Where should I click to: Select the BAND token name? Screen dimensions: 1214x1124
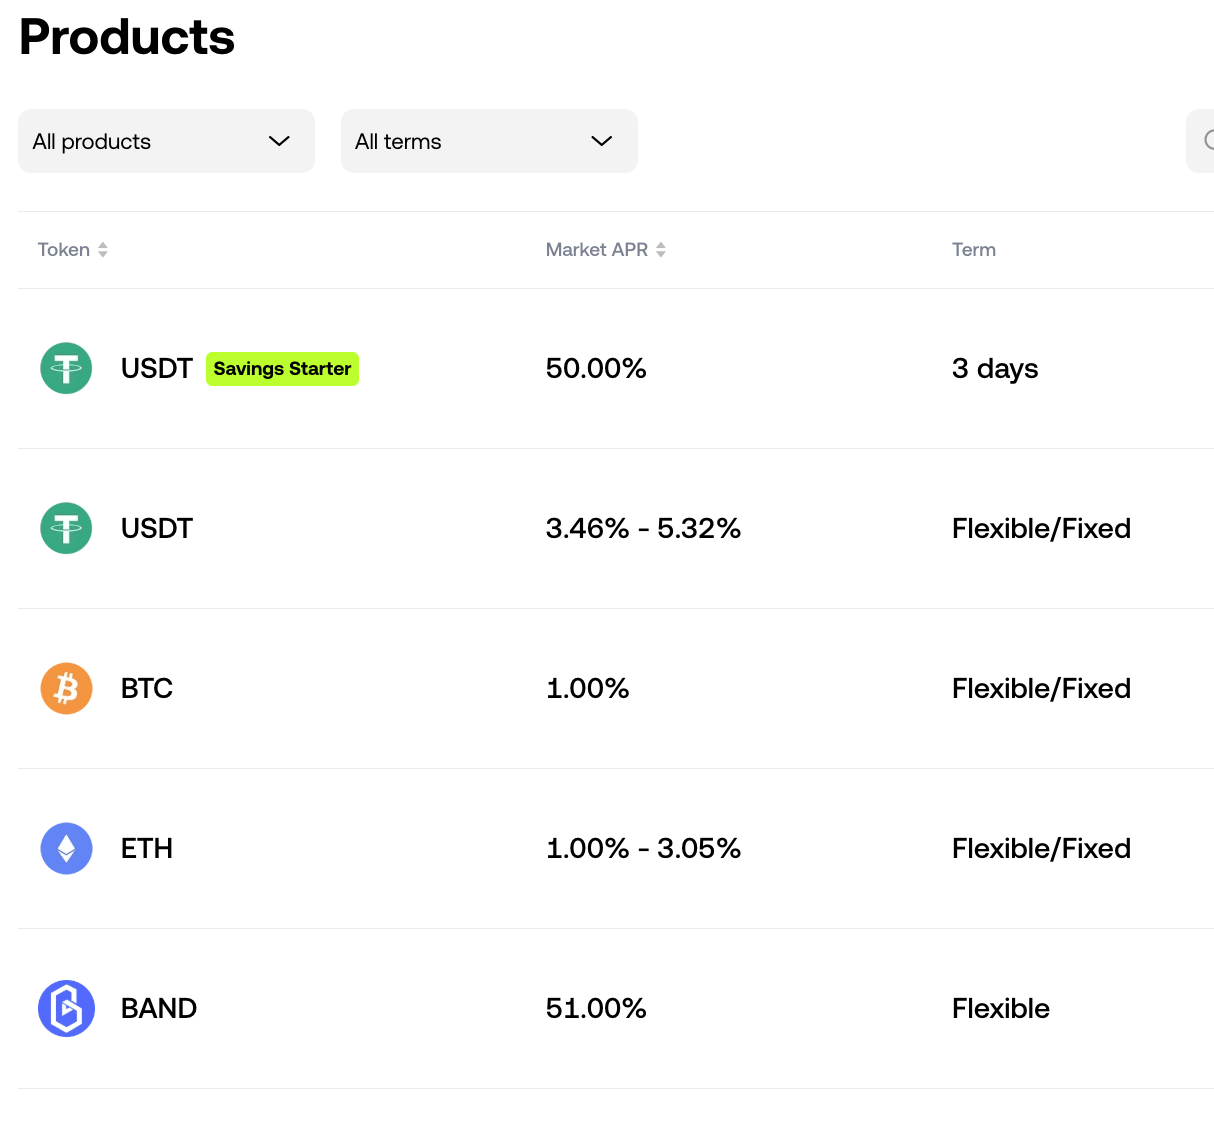[x=159, y=1008]
